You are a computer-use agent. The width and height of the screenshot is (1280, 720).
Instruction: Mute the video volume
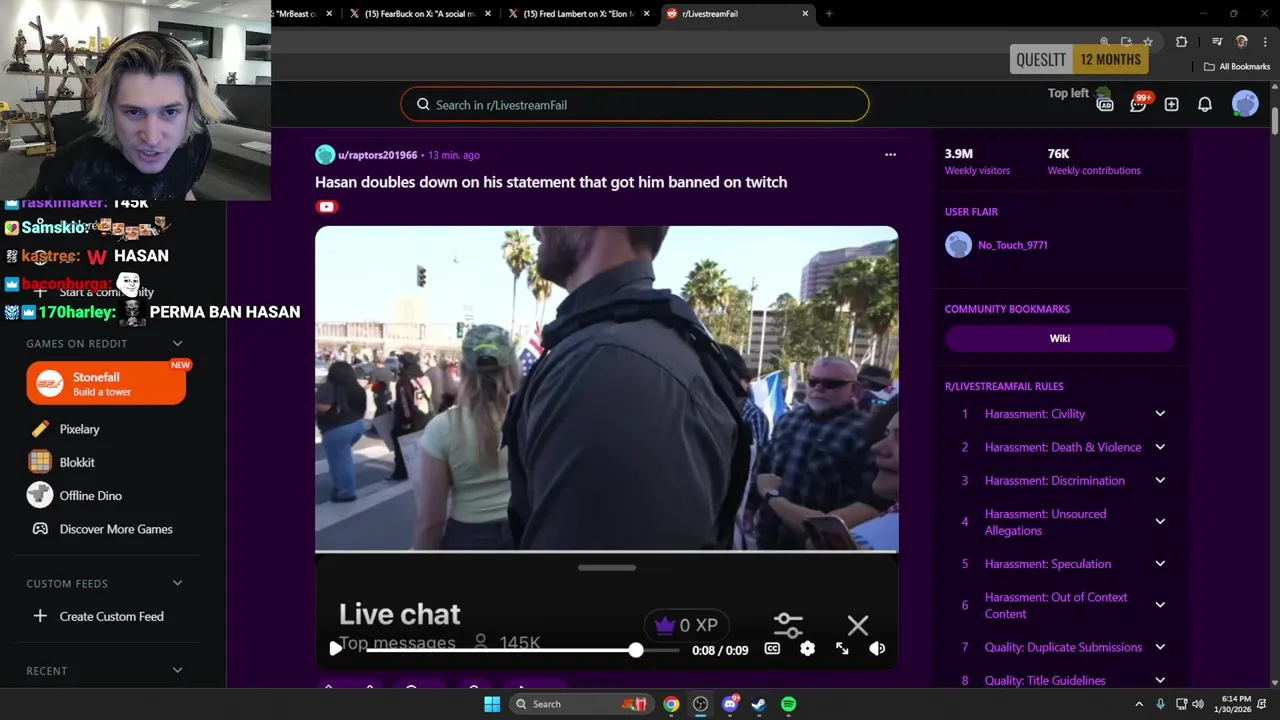pos(877,649)
